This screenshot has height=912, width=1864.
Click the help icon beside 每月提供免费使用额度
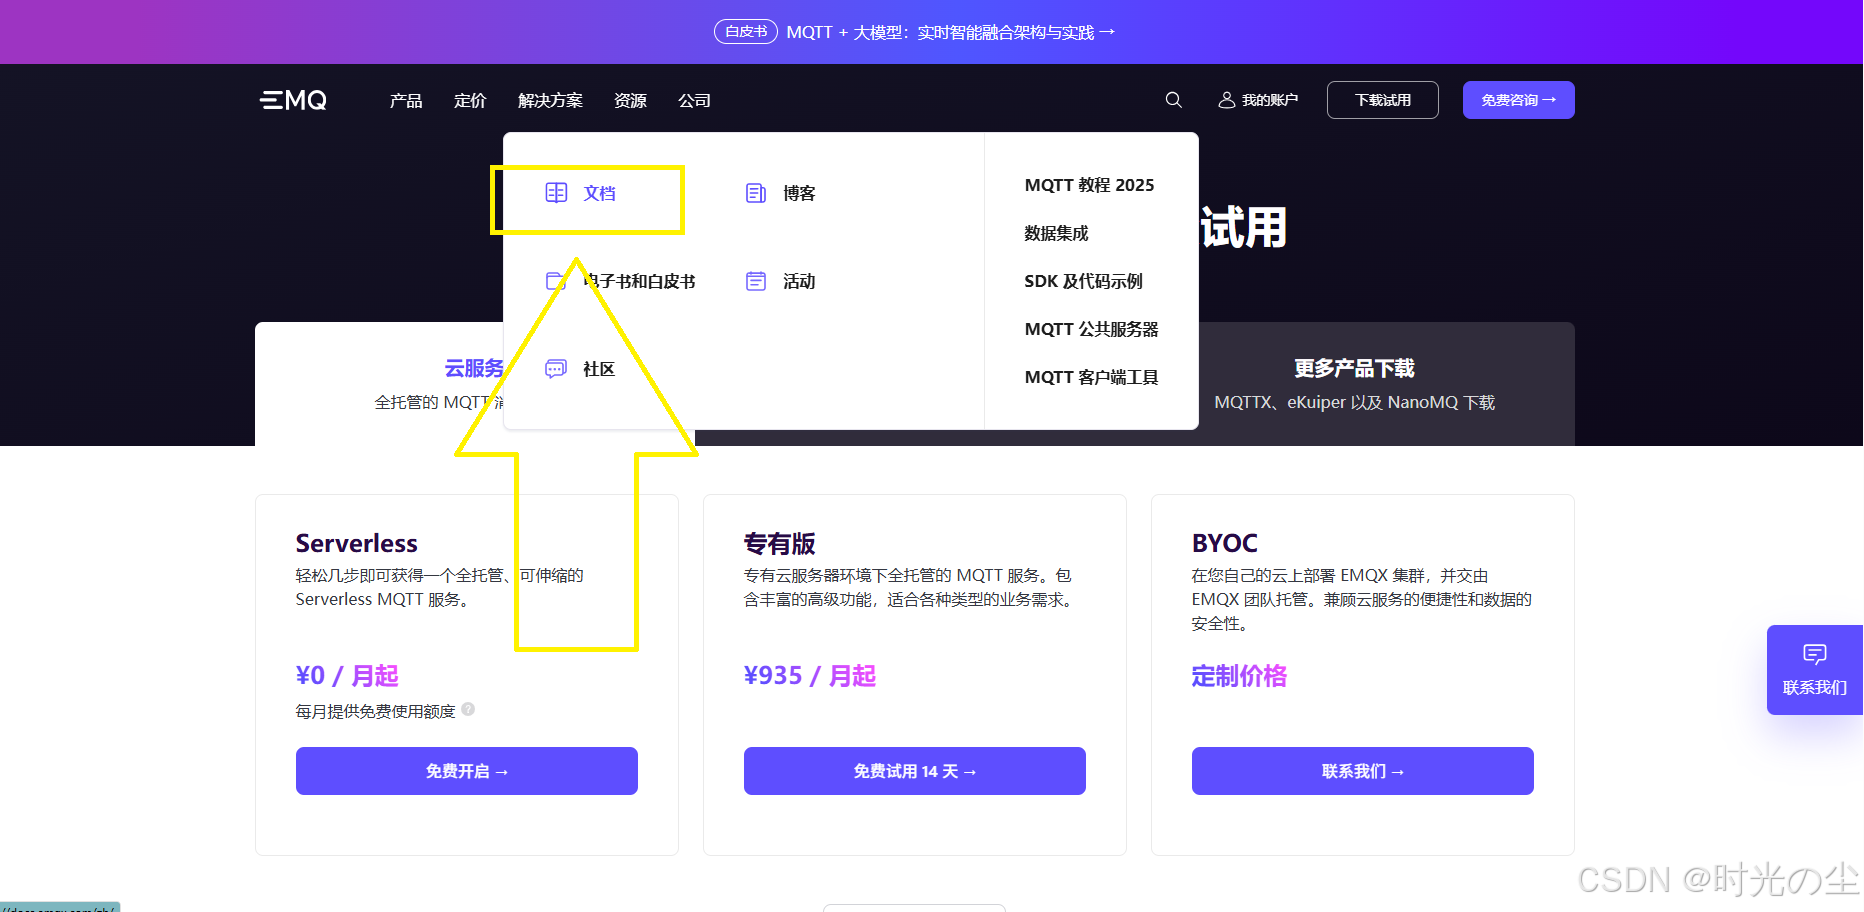[468, 710]
